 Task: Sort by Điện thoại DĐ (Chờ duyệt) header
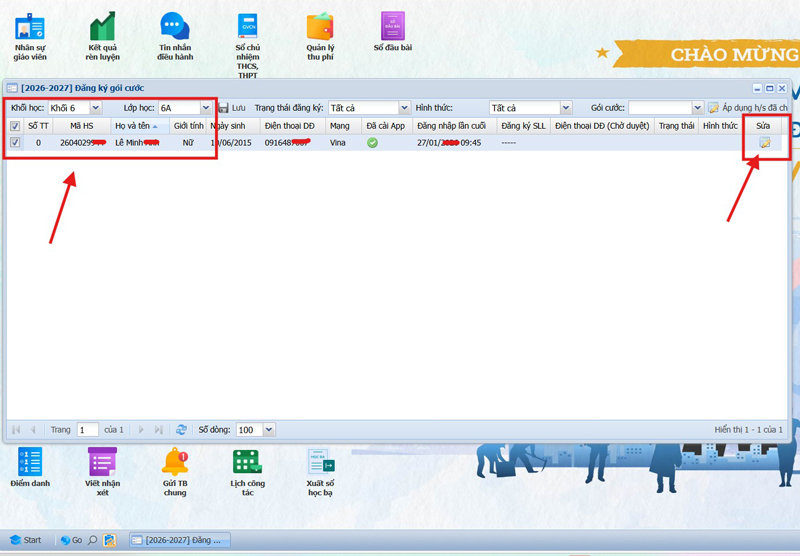click(602, 126)
